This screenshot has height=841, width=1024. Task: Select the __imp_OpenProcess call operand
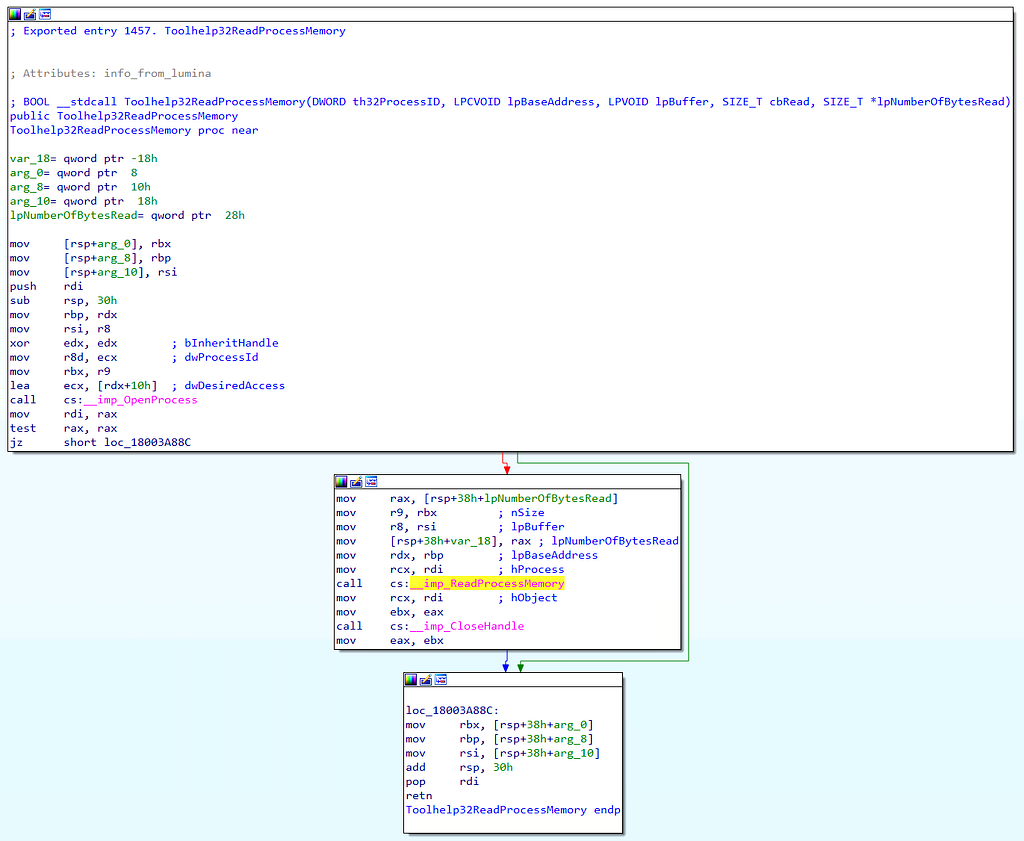140,400
